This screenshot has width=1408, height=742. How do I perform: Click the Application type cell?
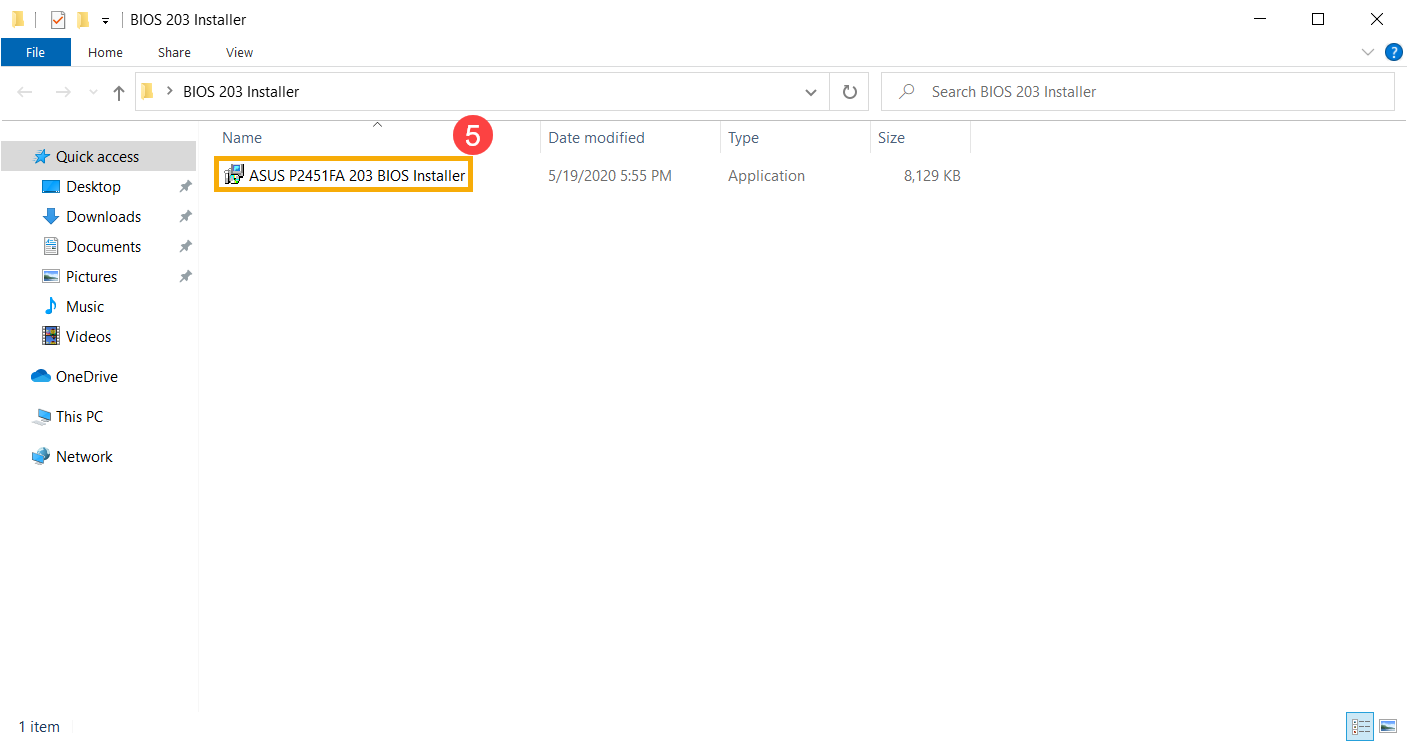click(766, 176)
